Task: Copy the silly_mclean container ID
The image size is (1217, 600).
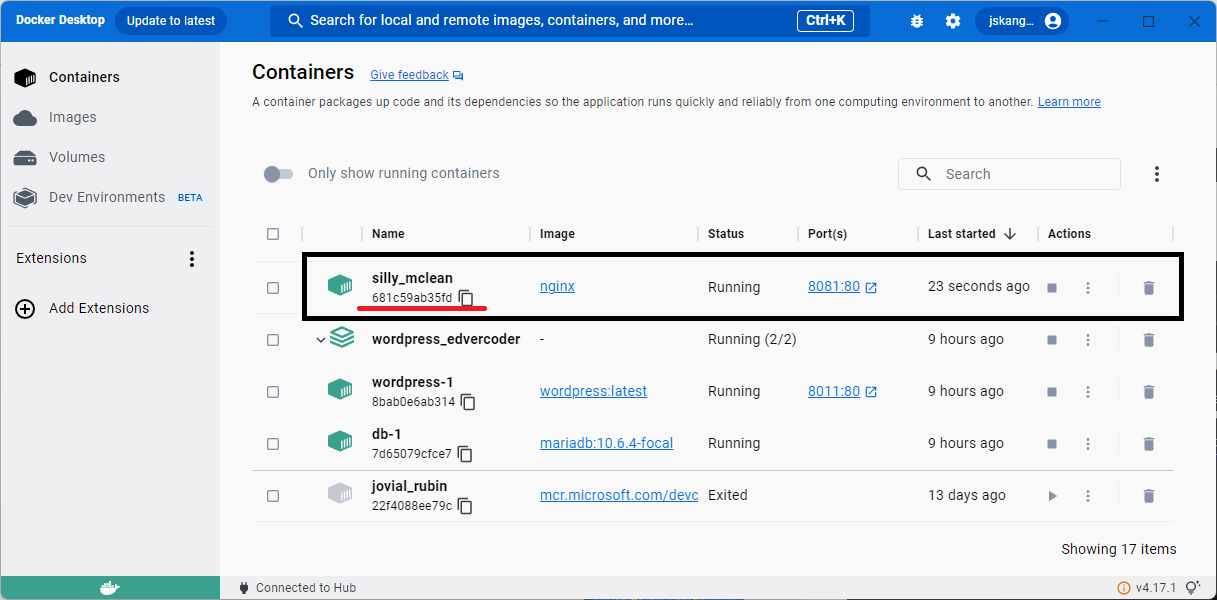Action: (466, 298)
